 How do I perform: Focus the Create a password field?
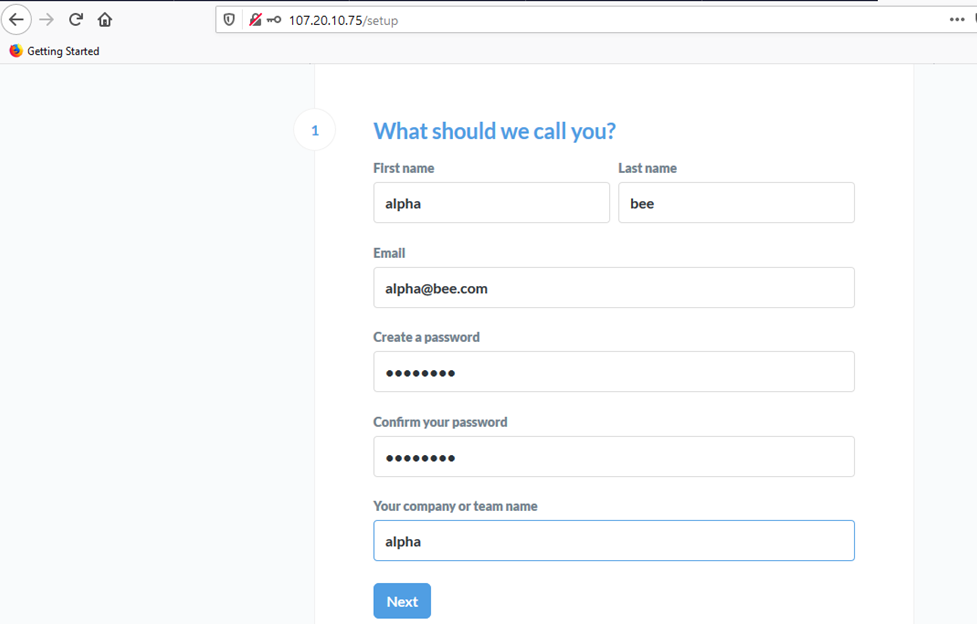614,372
